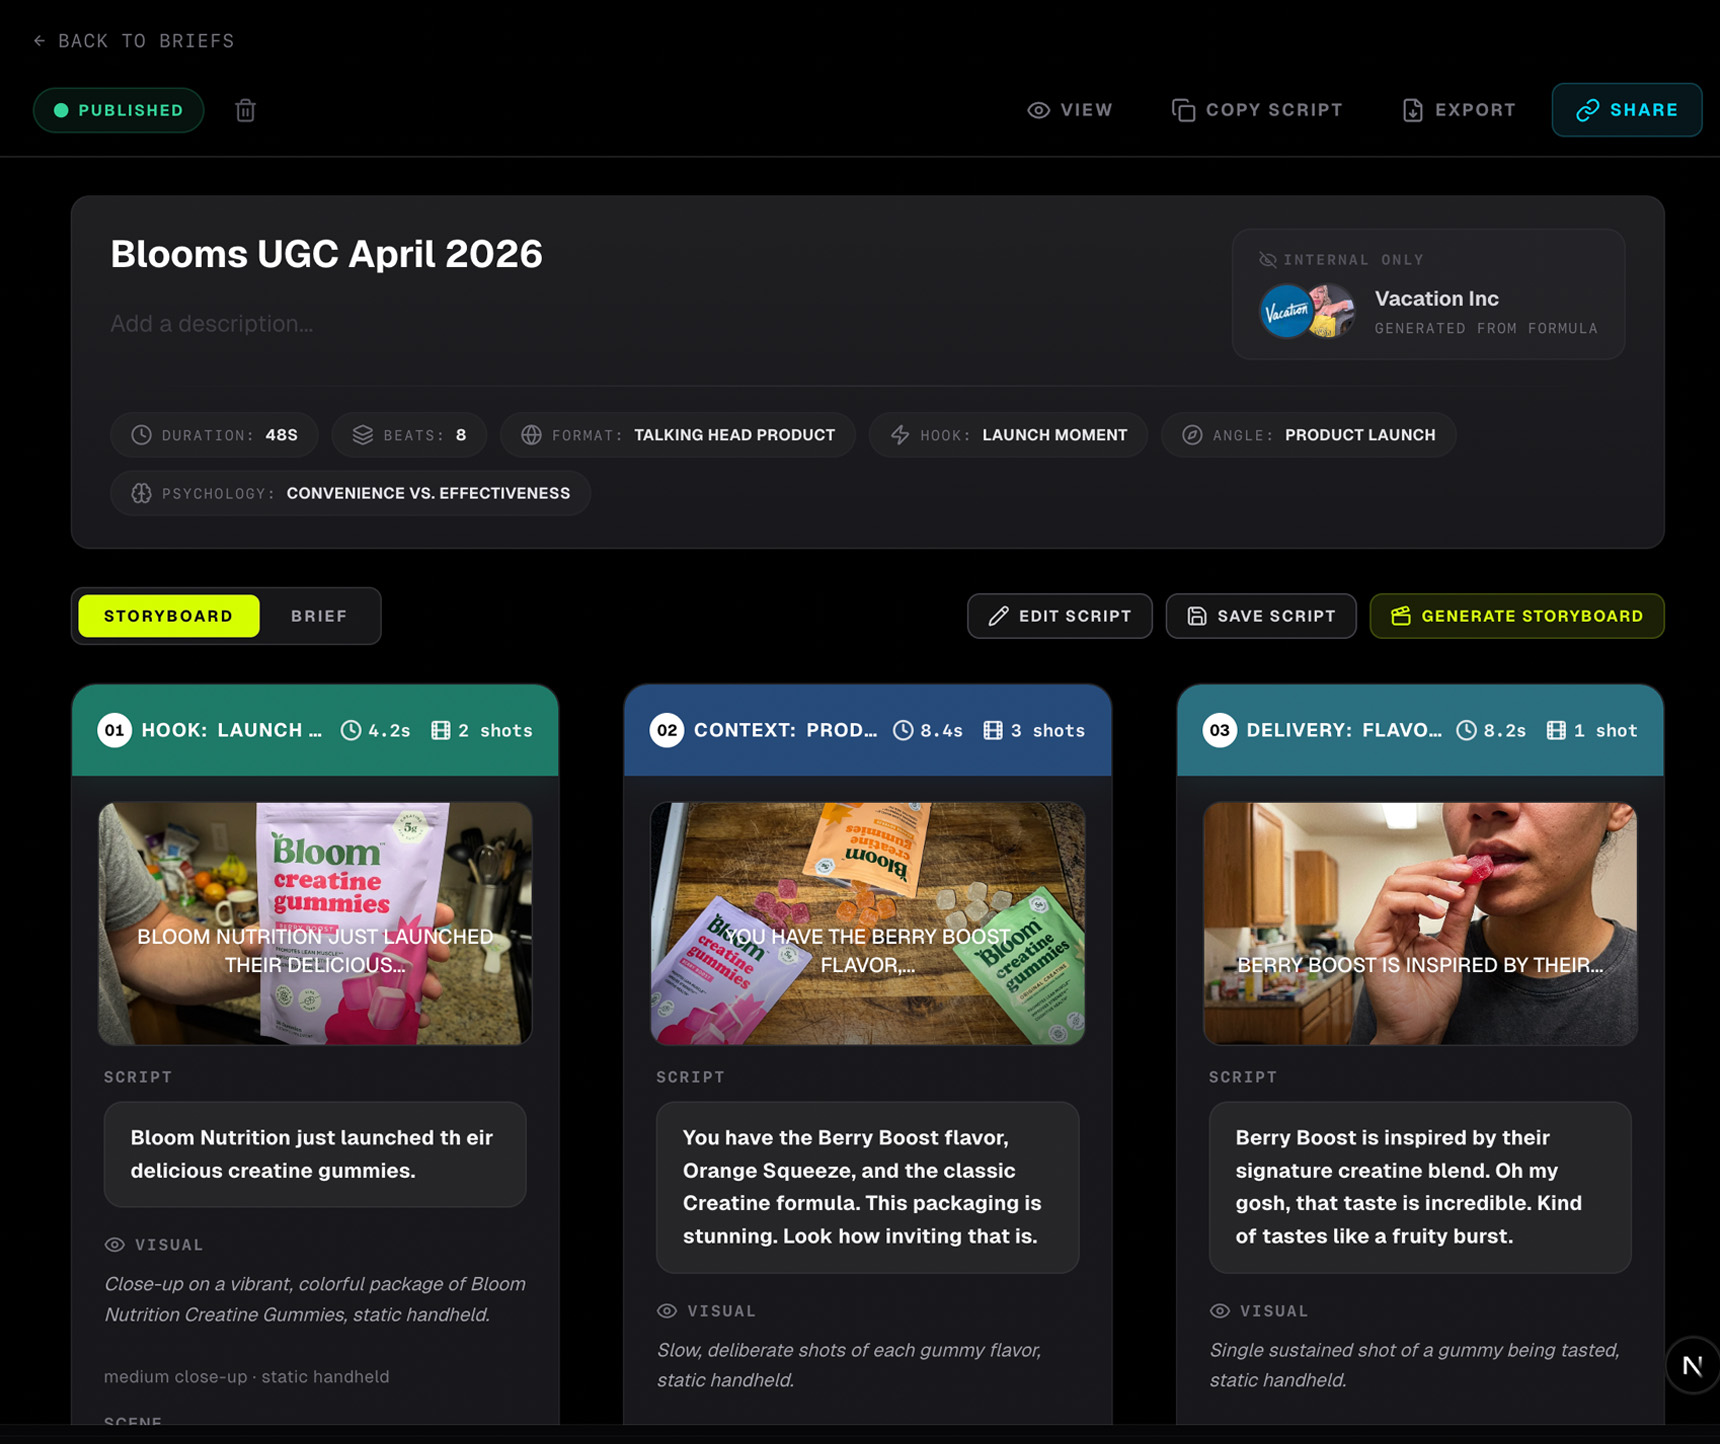Switch to the Storyboard tab
1720x1444 pixels.
pyautogui.click(x=168, y=616)
